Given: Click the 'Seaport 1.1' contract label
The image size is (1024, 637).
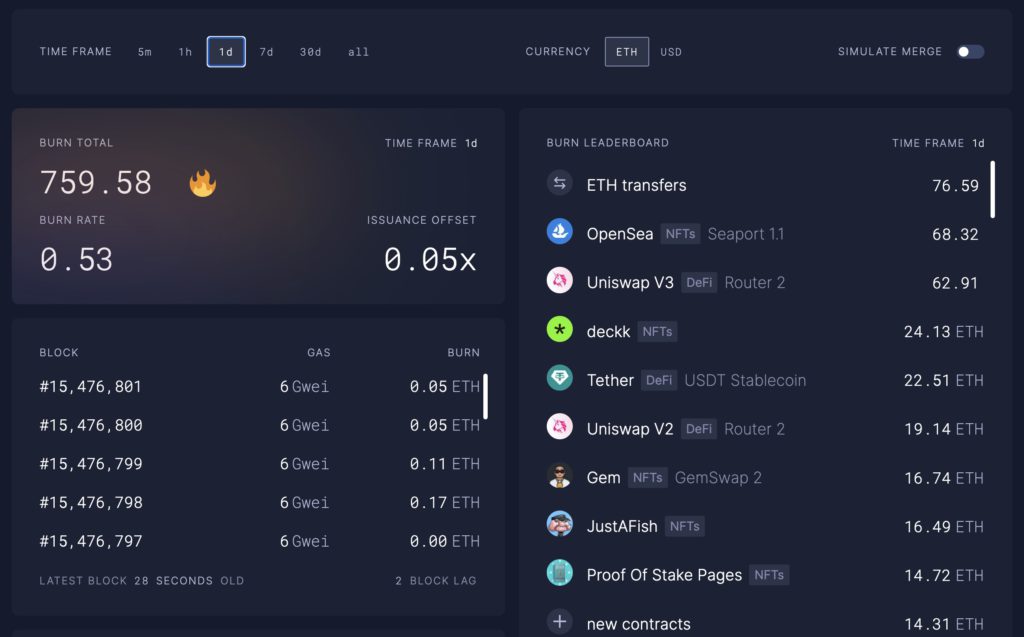Looking at the screenshot, I should tap(746, 234).
